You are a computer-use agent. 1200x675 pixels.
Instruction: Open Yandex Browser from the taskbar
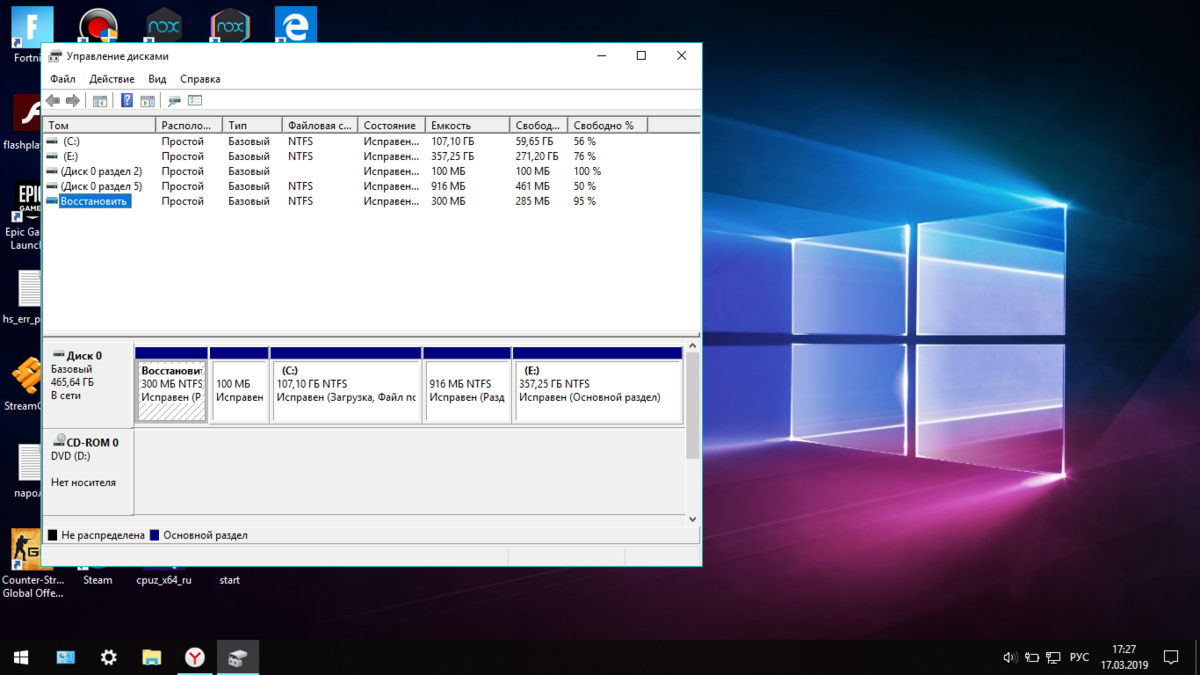[195, 657]
